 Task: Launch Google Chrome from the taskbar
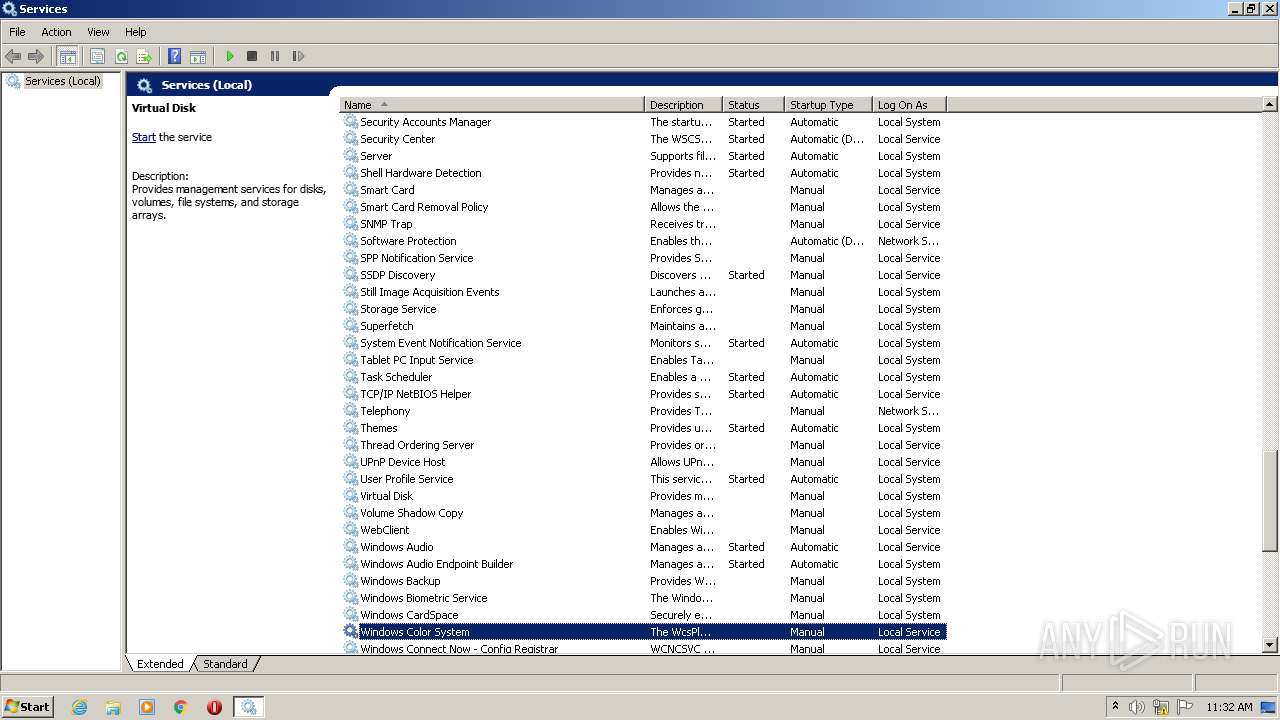coord(181,707)
